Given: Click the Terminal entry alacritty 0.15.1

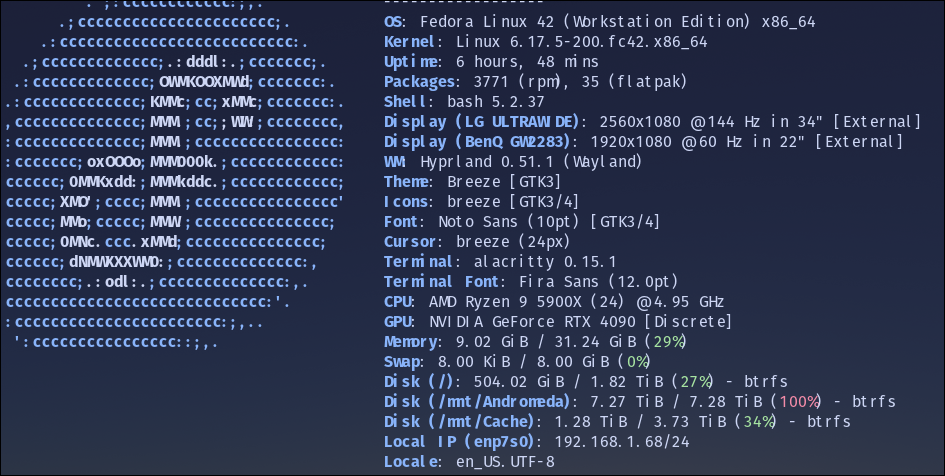Looking at the screenshot, I should pyautogui.click(x=500, y=261).
